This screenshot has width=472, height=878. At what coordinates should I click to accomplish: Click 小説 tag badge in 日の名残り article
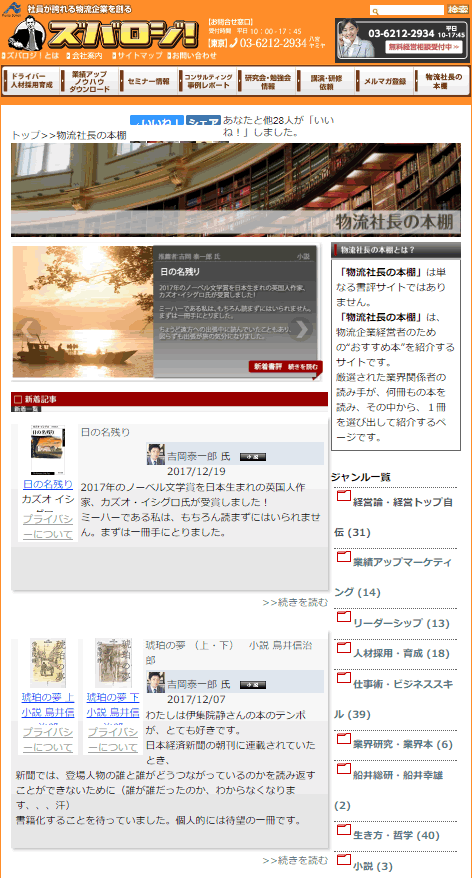(x=253, y=457)
